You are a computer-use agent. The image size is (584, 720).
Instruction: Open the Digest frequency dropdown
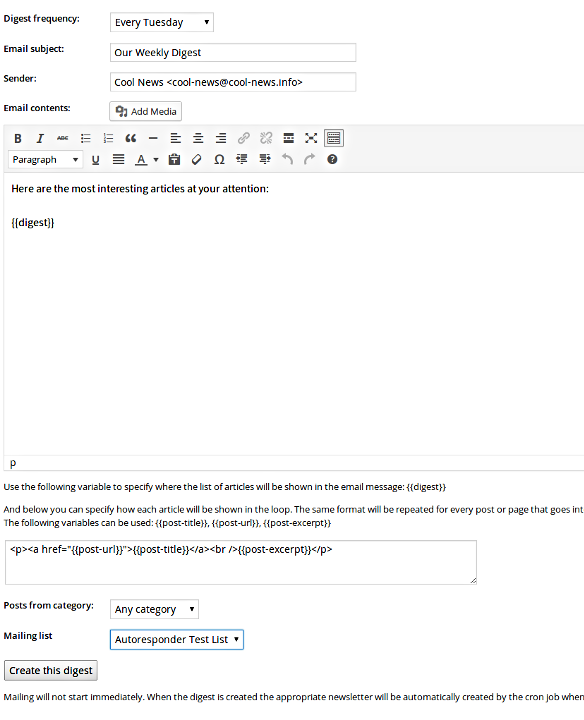(x=162, y=22)
